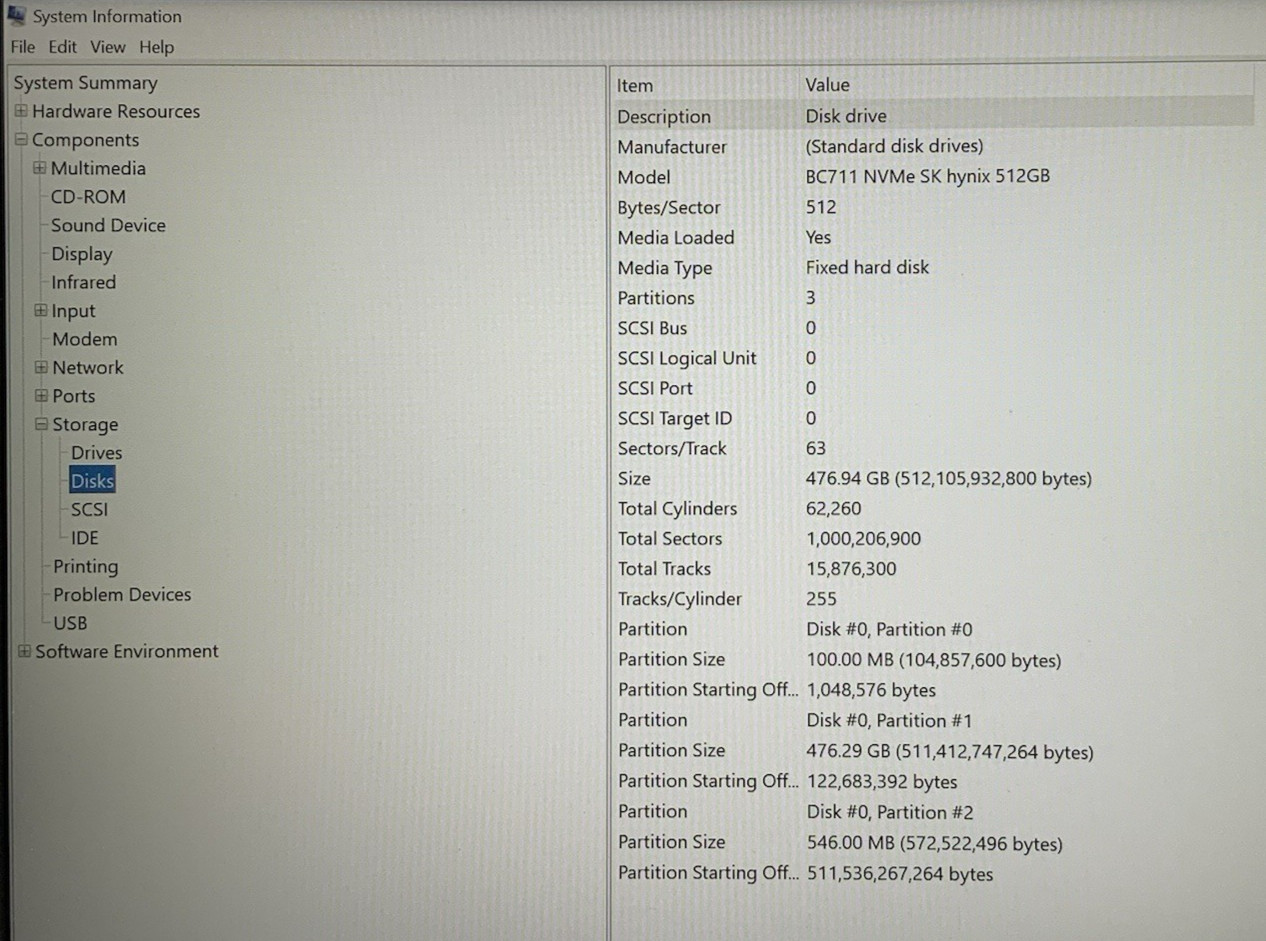1266x941 pixels.
Task: Select the USB tree item
Action: [70, 623]
